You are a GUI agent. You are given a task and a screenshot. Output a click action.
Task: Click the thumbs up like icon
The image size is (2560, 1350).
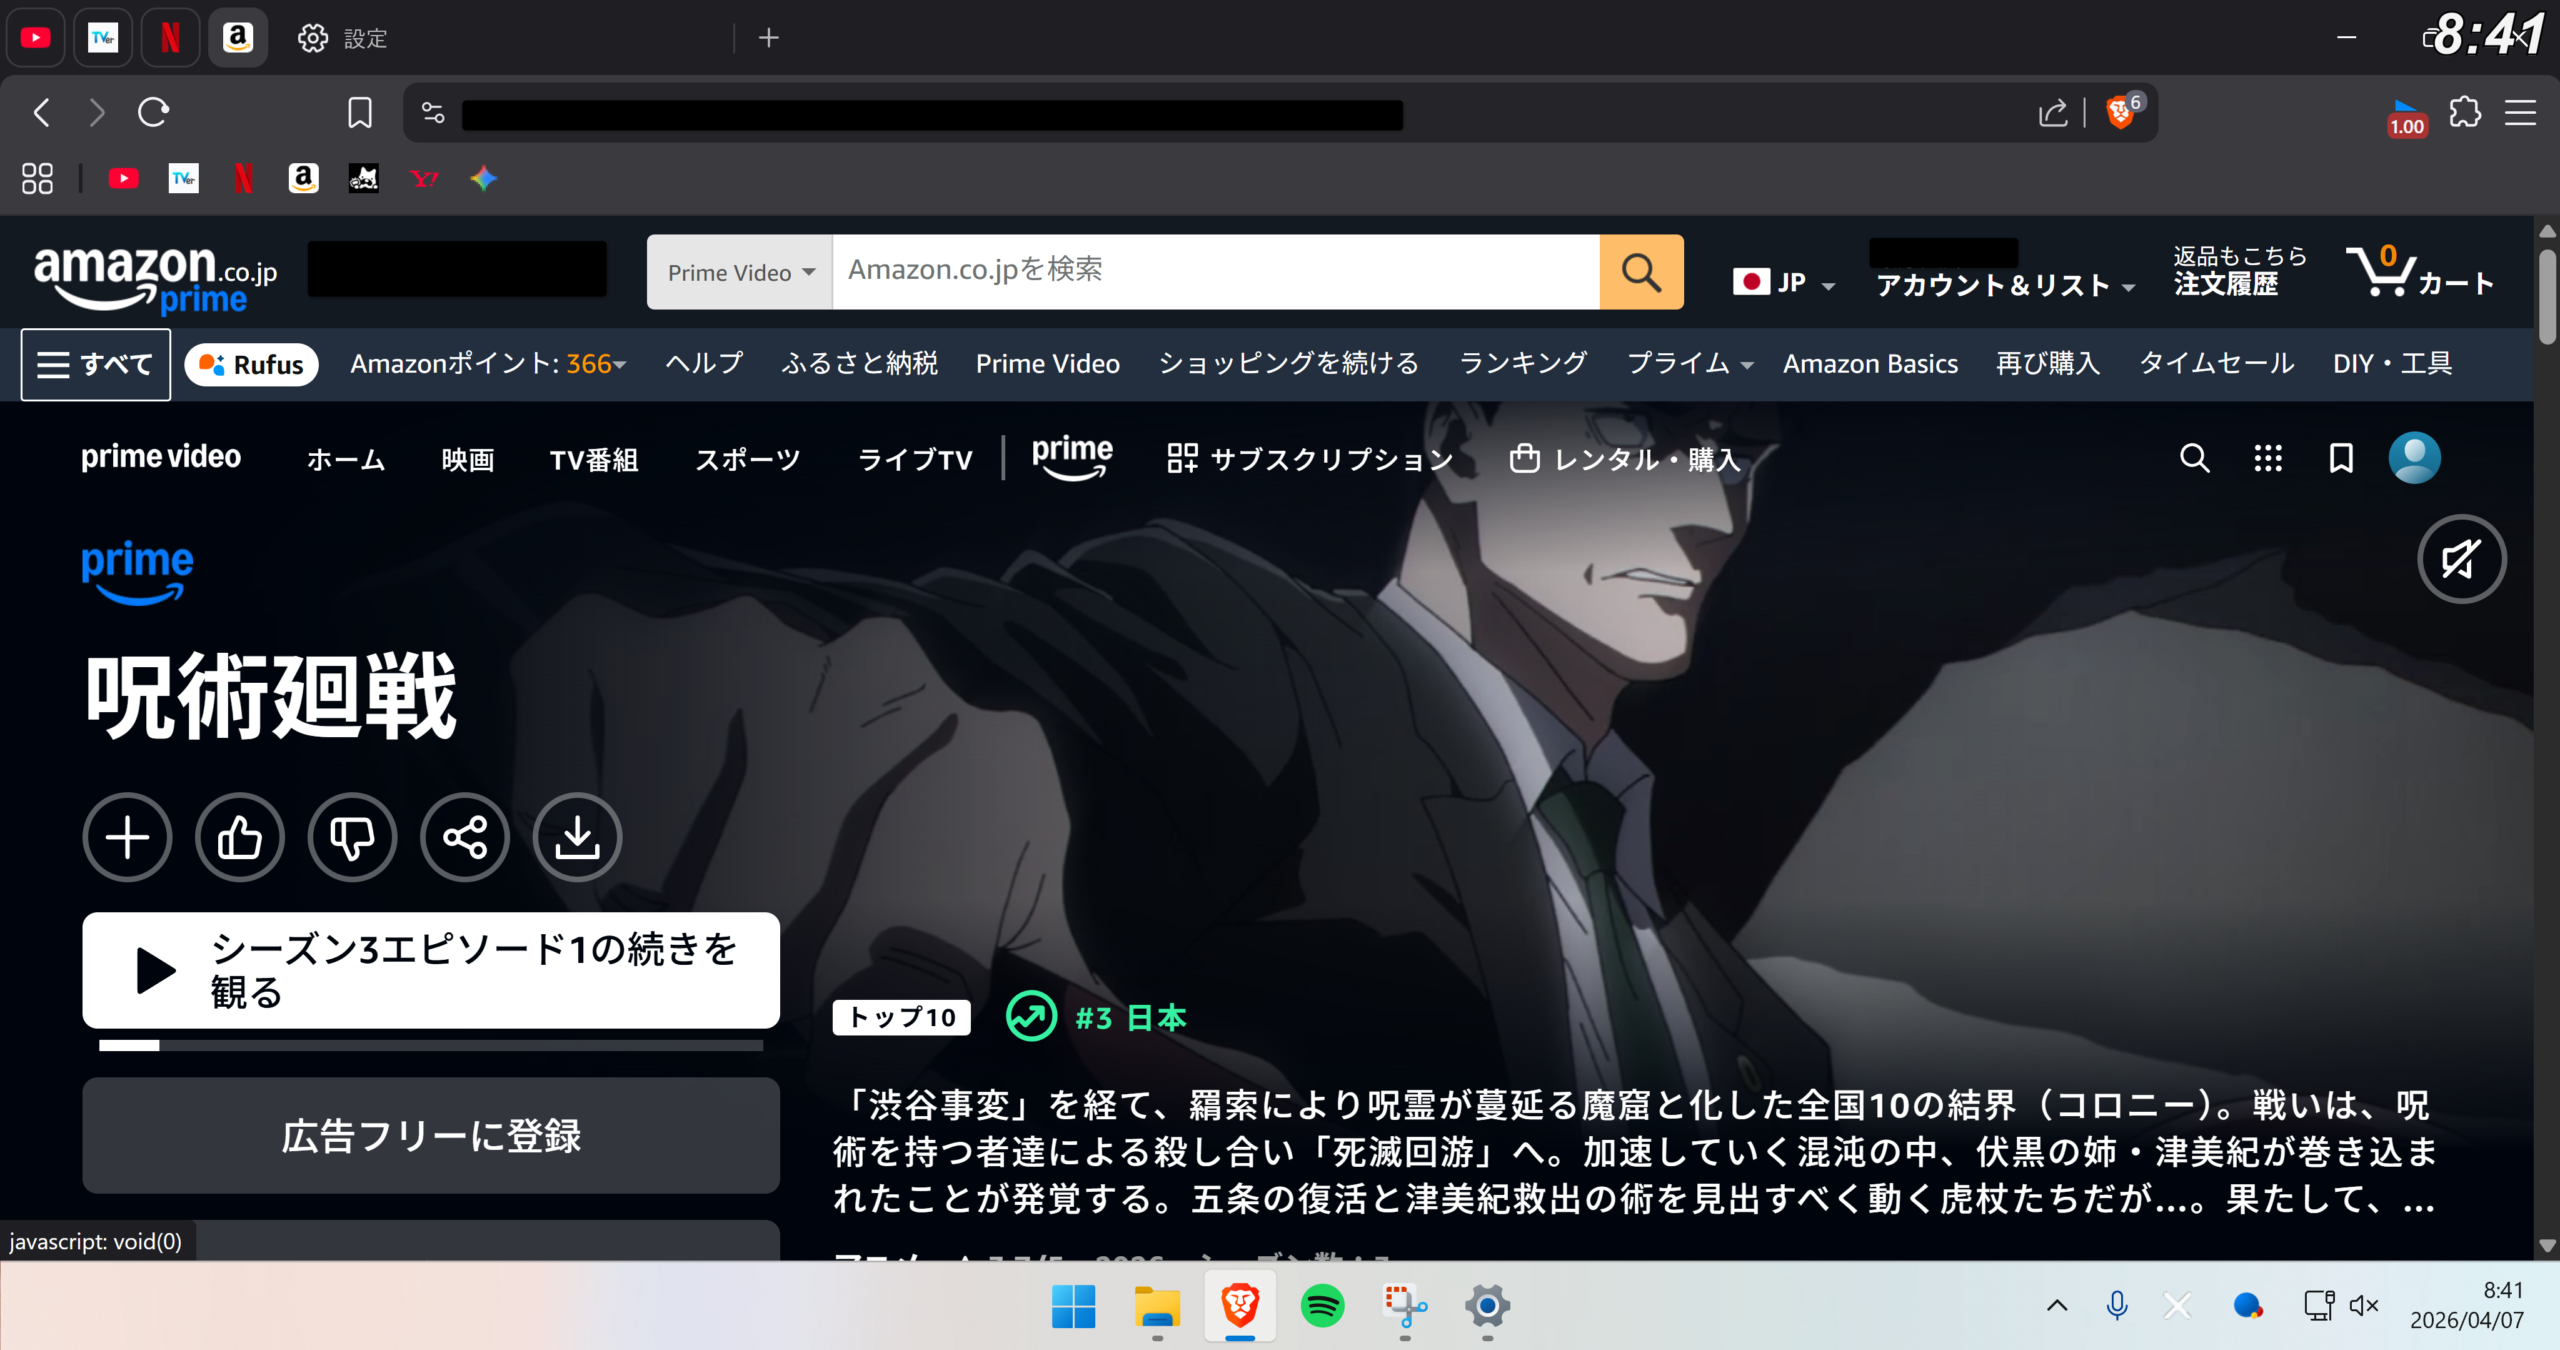[x=240, y=837]
